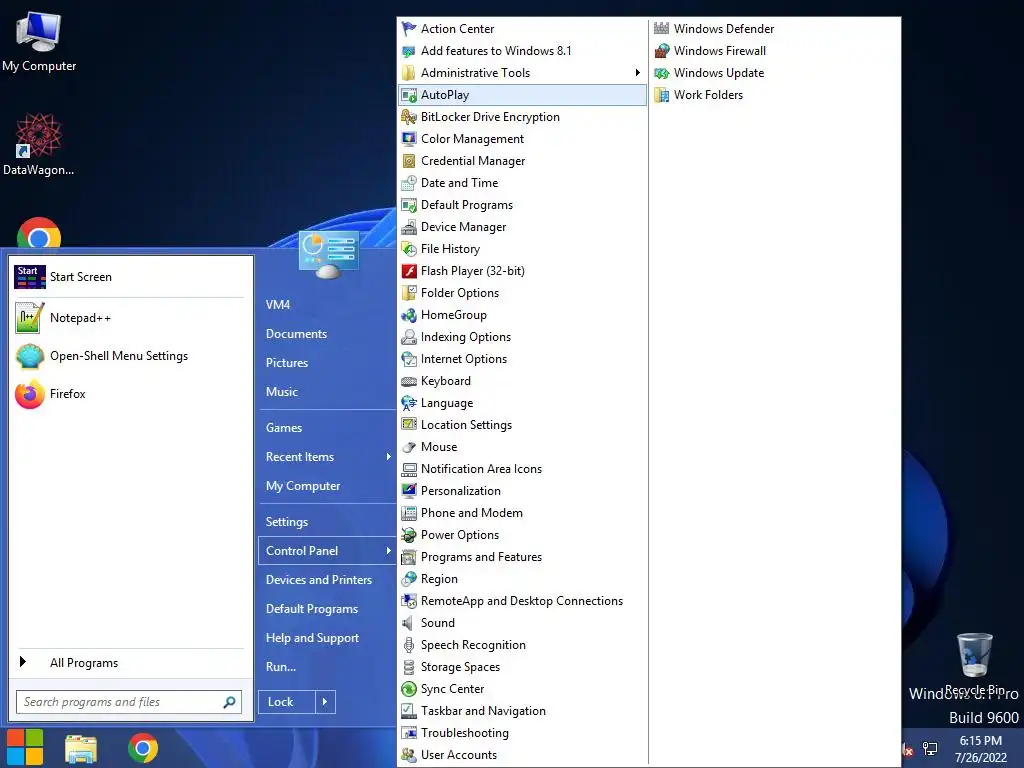Click the Windows Firewall icon
Image resolution: width=1024 pixels, height=768 pixels.
(x=662, y=51)
